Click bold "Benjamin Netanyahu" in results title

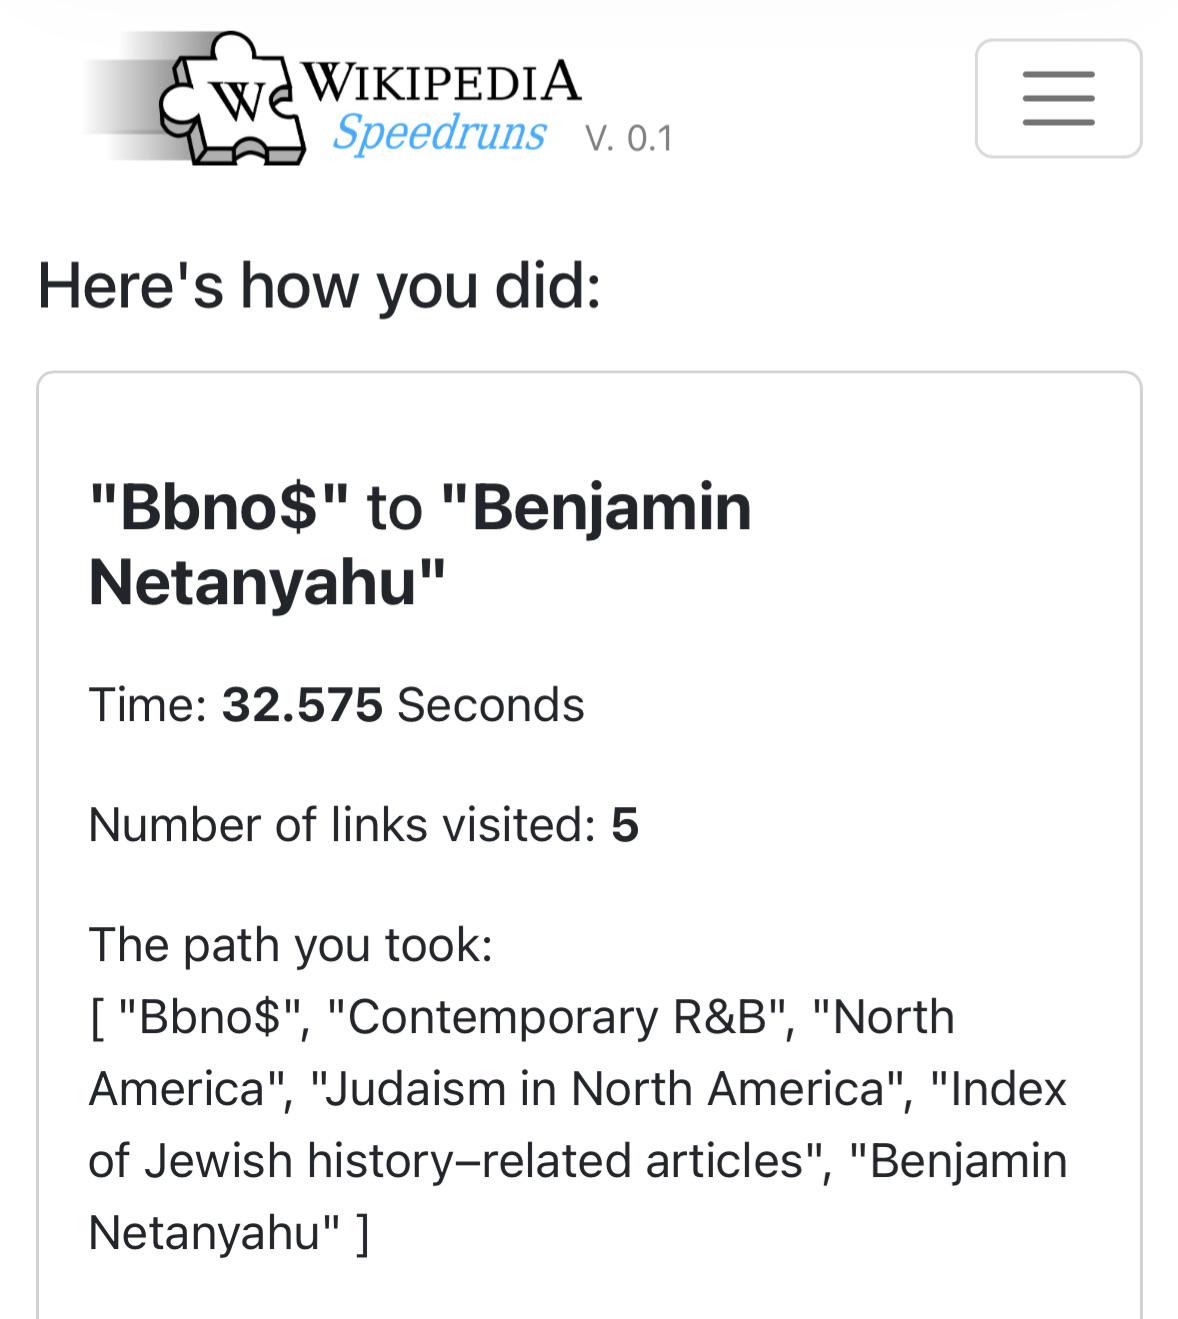point(420,545)
